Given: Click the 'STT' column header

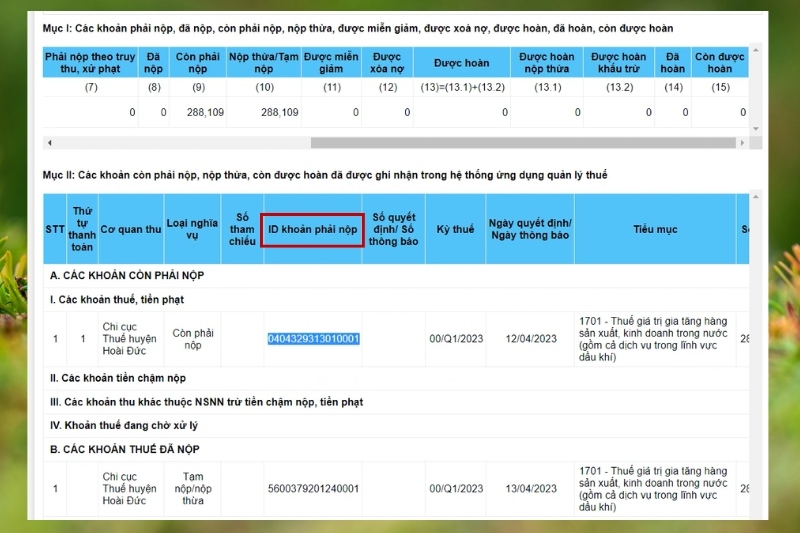Looking at the screenshot, I should (x=55, y=229).
